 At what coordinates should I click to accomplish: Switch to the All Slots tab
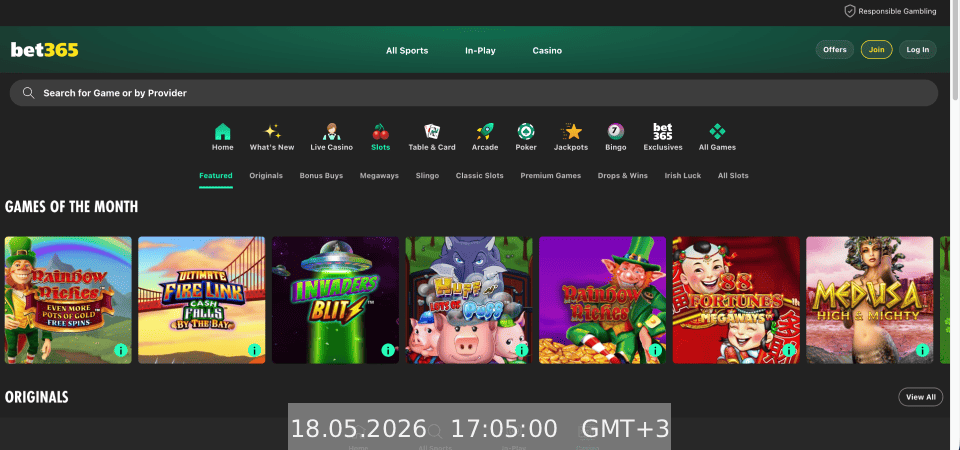click(733, 176)
